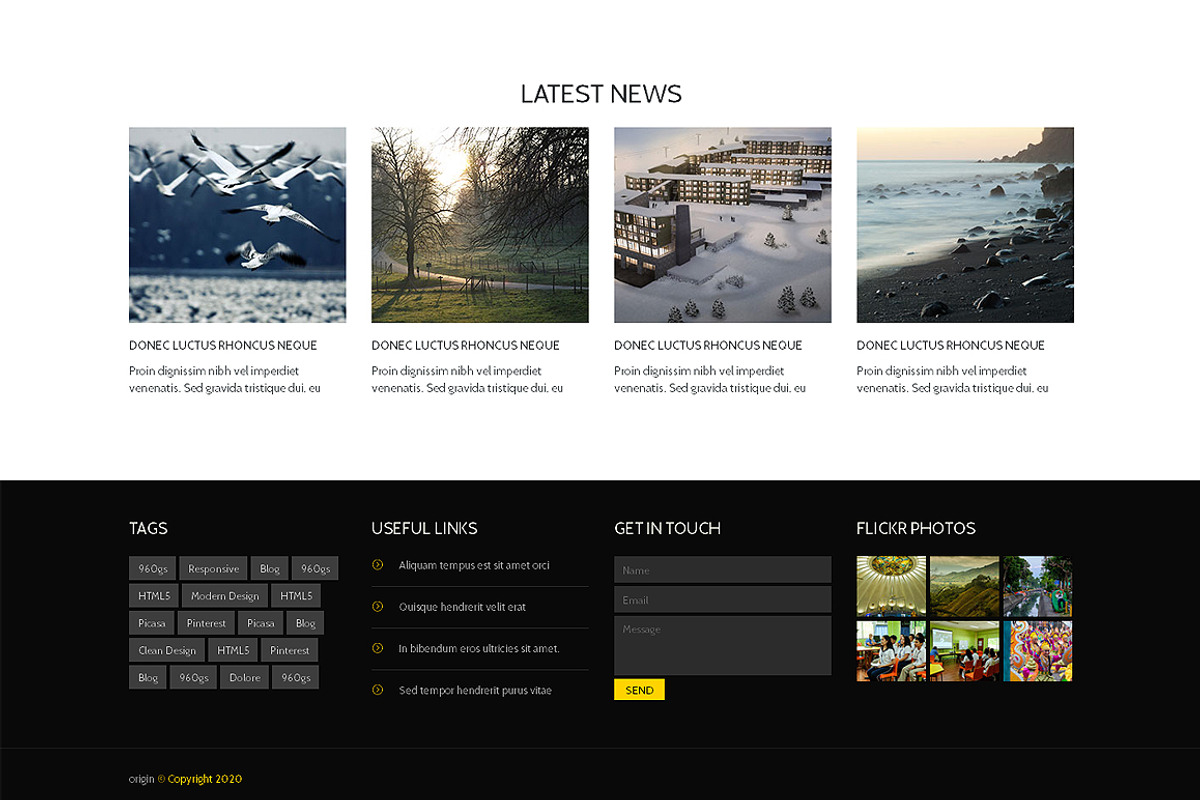Screen dimensions: 1200x800
Task: Open the news headline under the rocky beach photo
Action: coord(951,345)
